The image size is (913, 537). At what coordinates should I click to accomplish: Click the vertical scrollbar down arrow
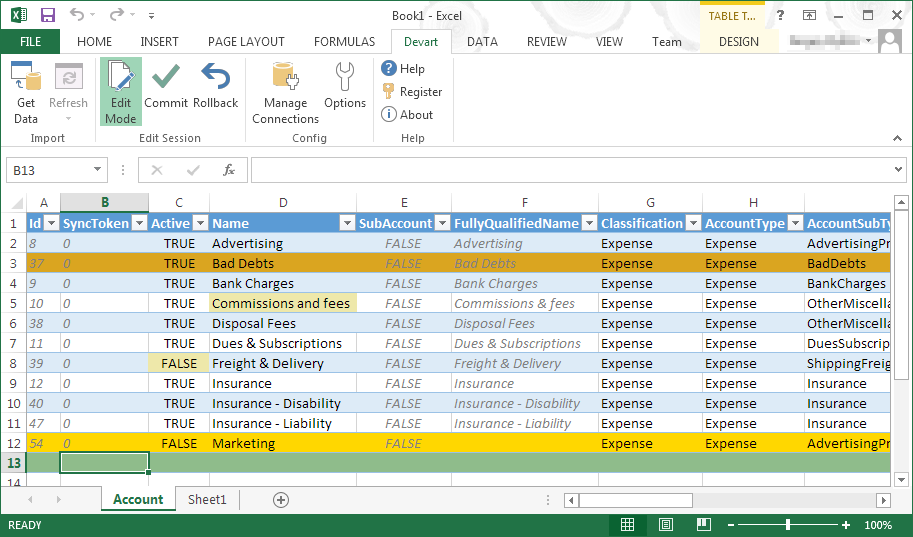click(x=901, y=480)
